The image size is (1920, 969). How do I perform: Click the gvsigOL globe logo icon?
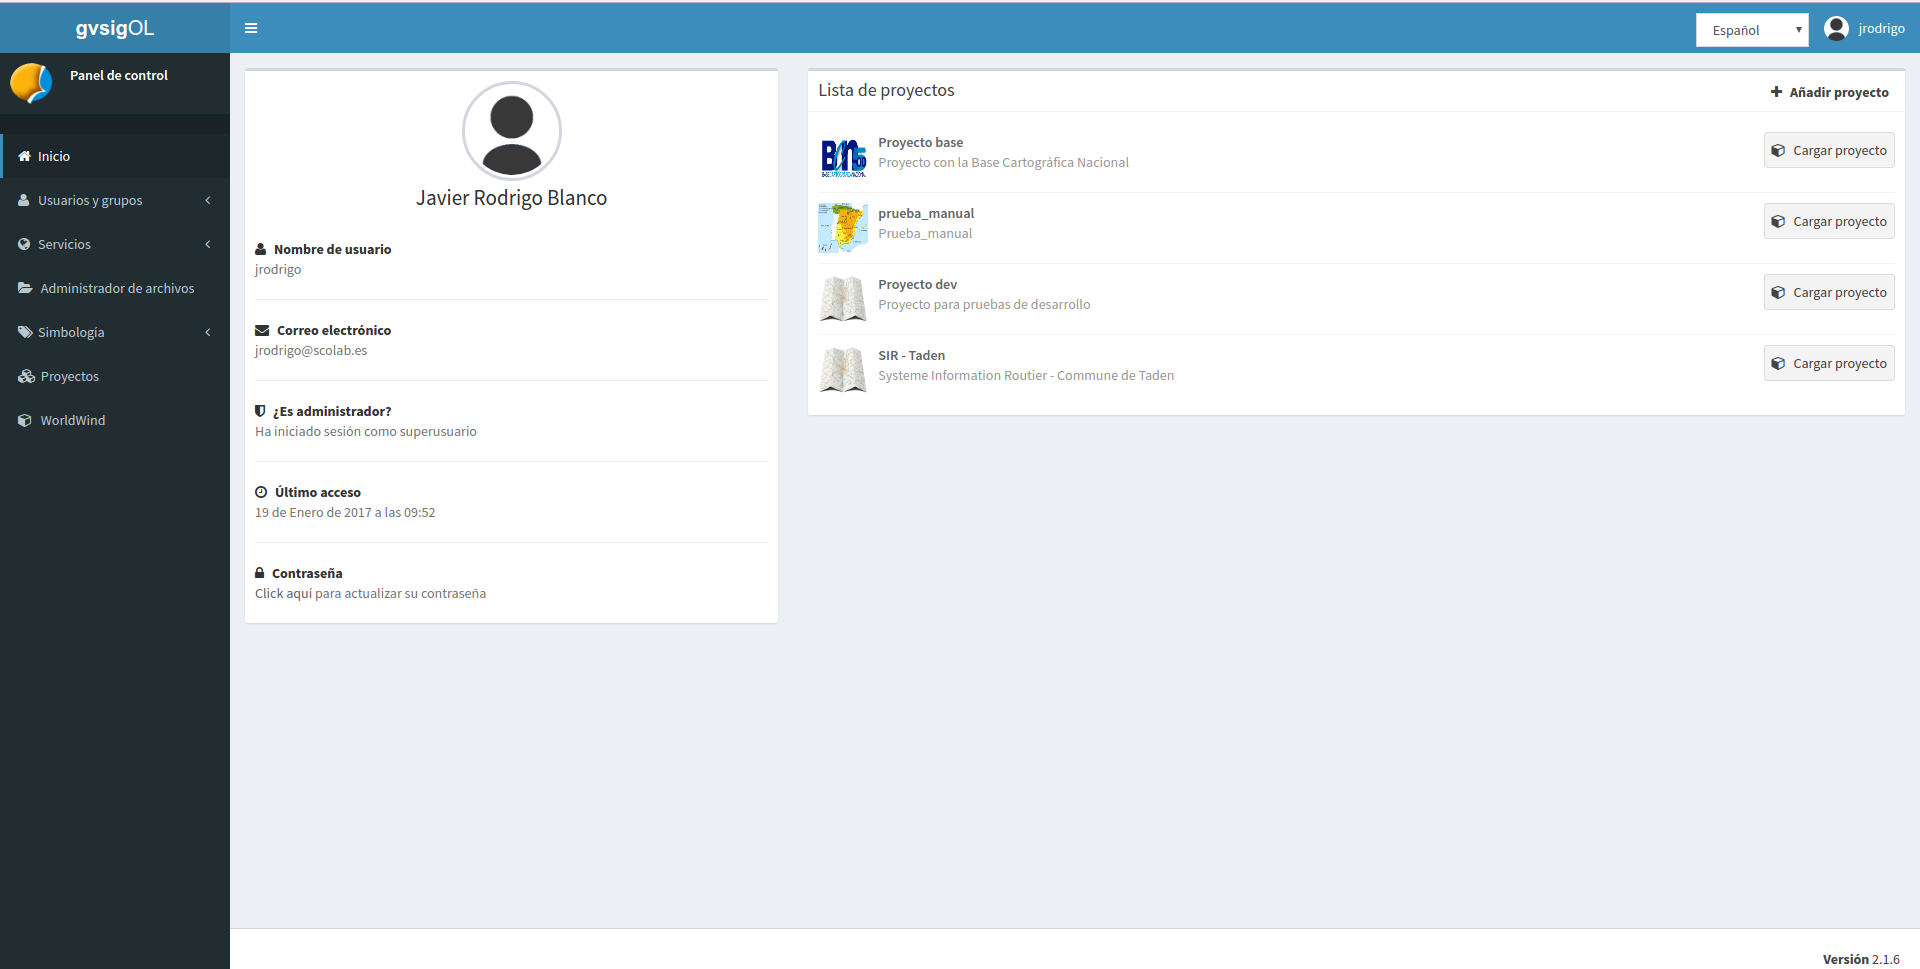pos(31,83)
